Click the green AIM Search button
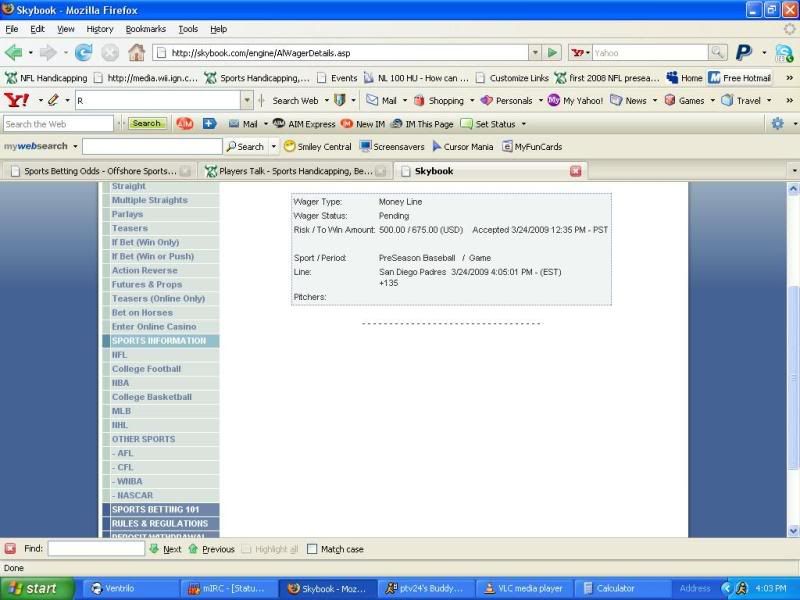This screenshot has height=600, width=800. pyautogui.click(x=147, y=123)
